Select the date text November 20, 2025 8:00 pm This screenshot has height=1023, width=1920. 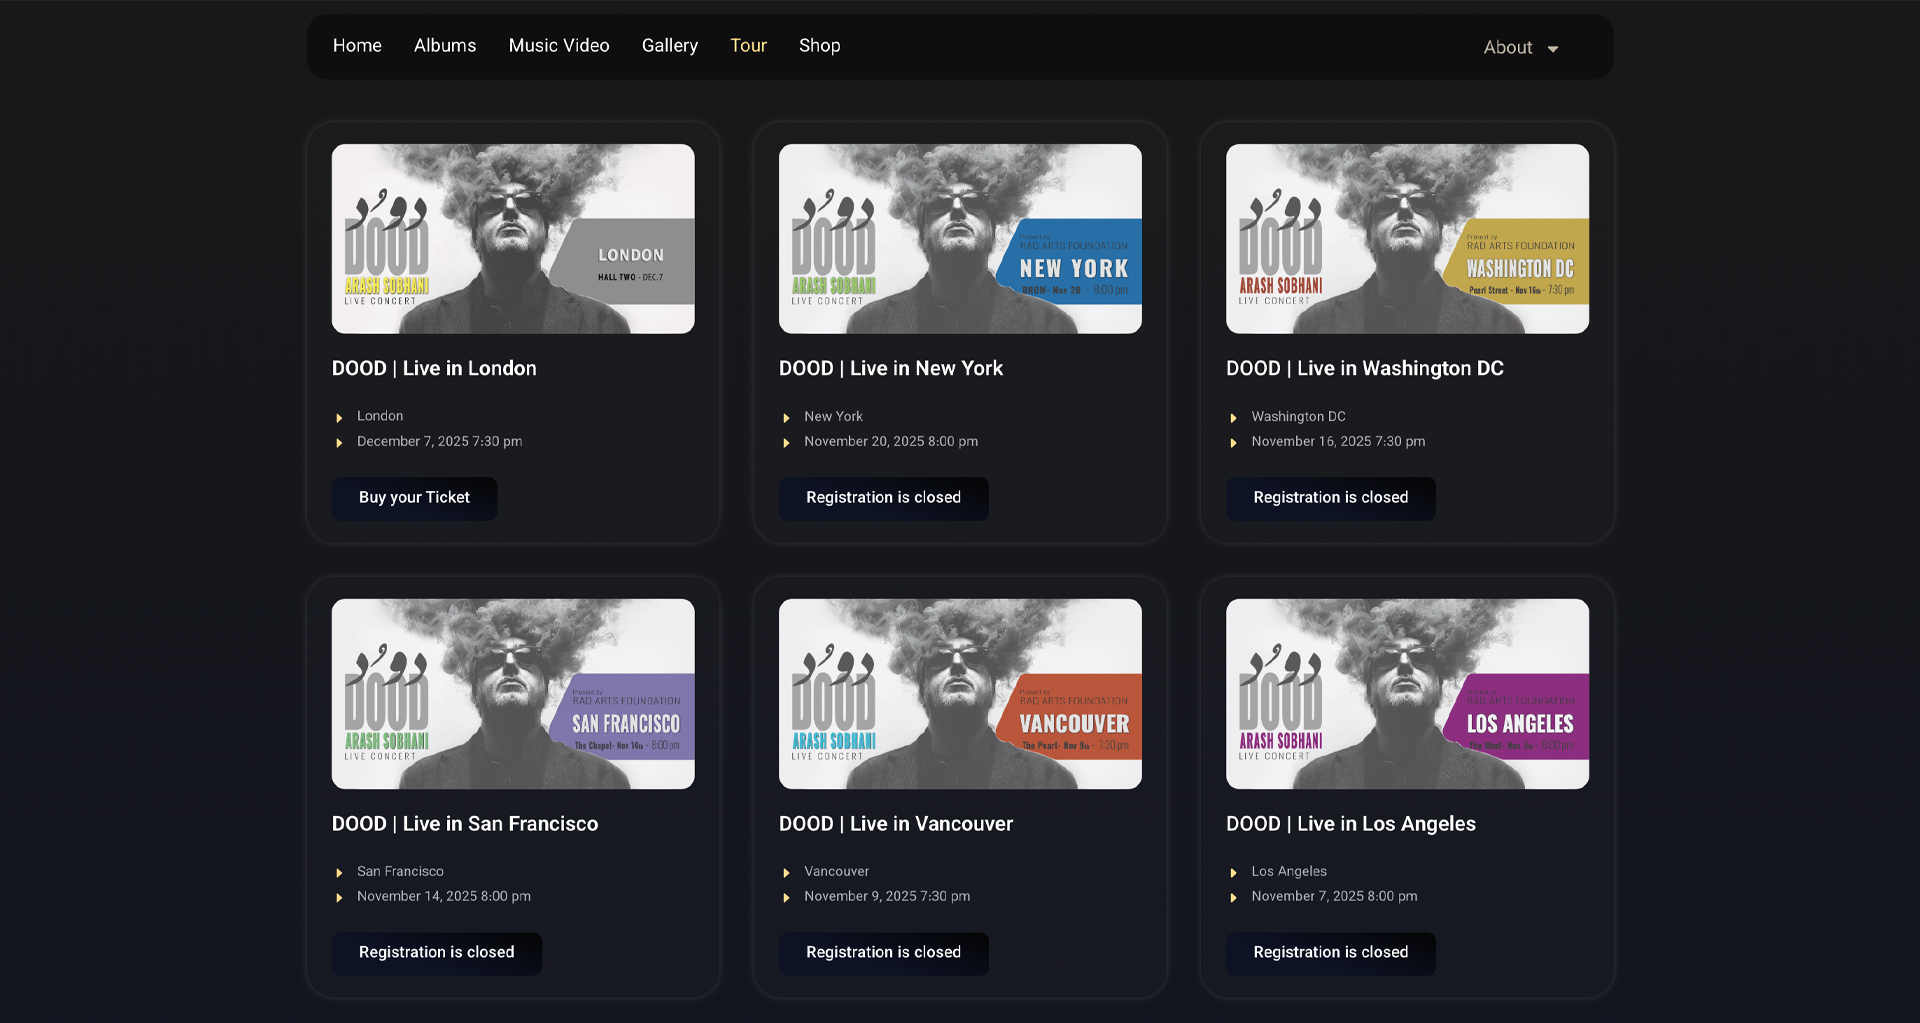tap(891, 442)
